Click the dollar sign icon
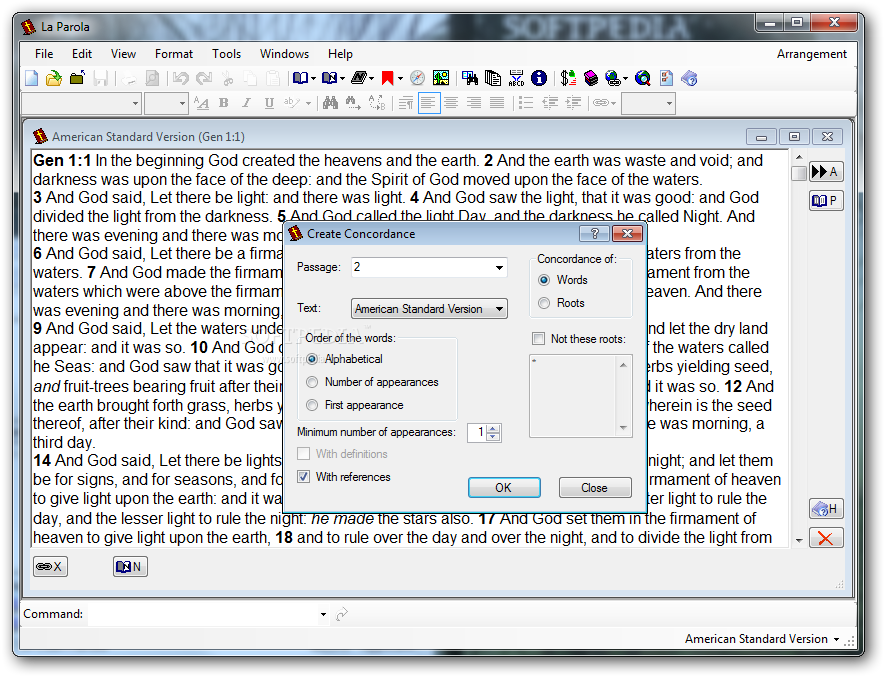 568,78
